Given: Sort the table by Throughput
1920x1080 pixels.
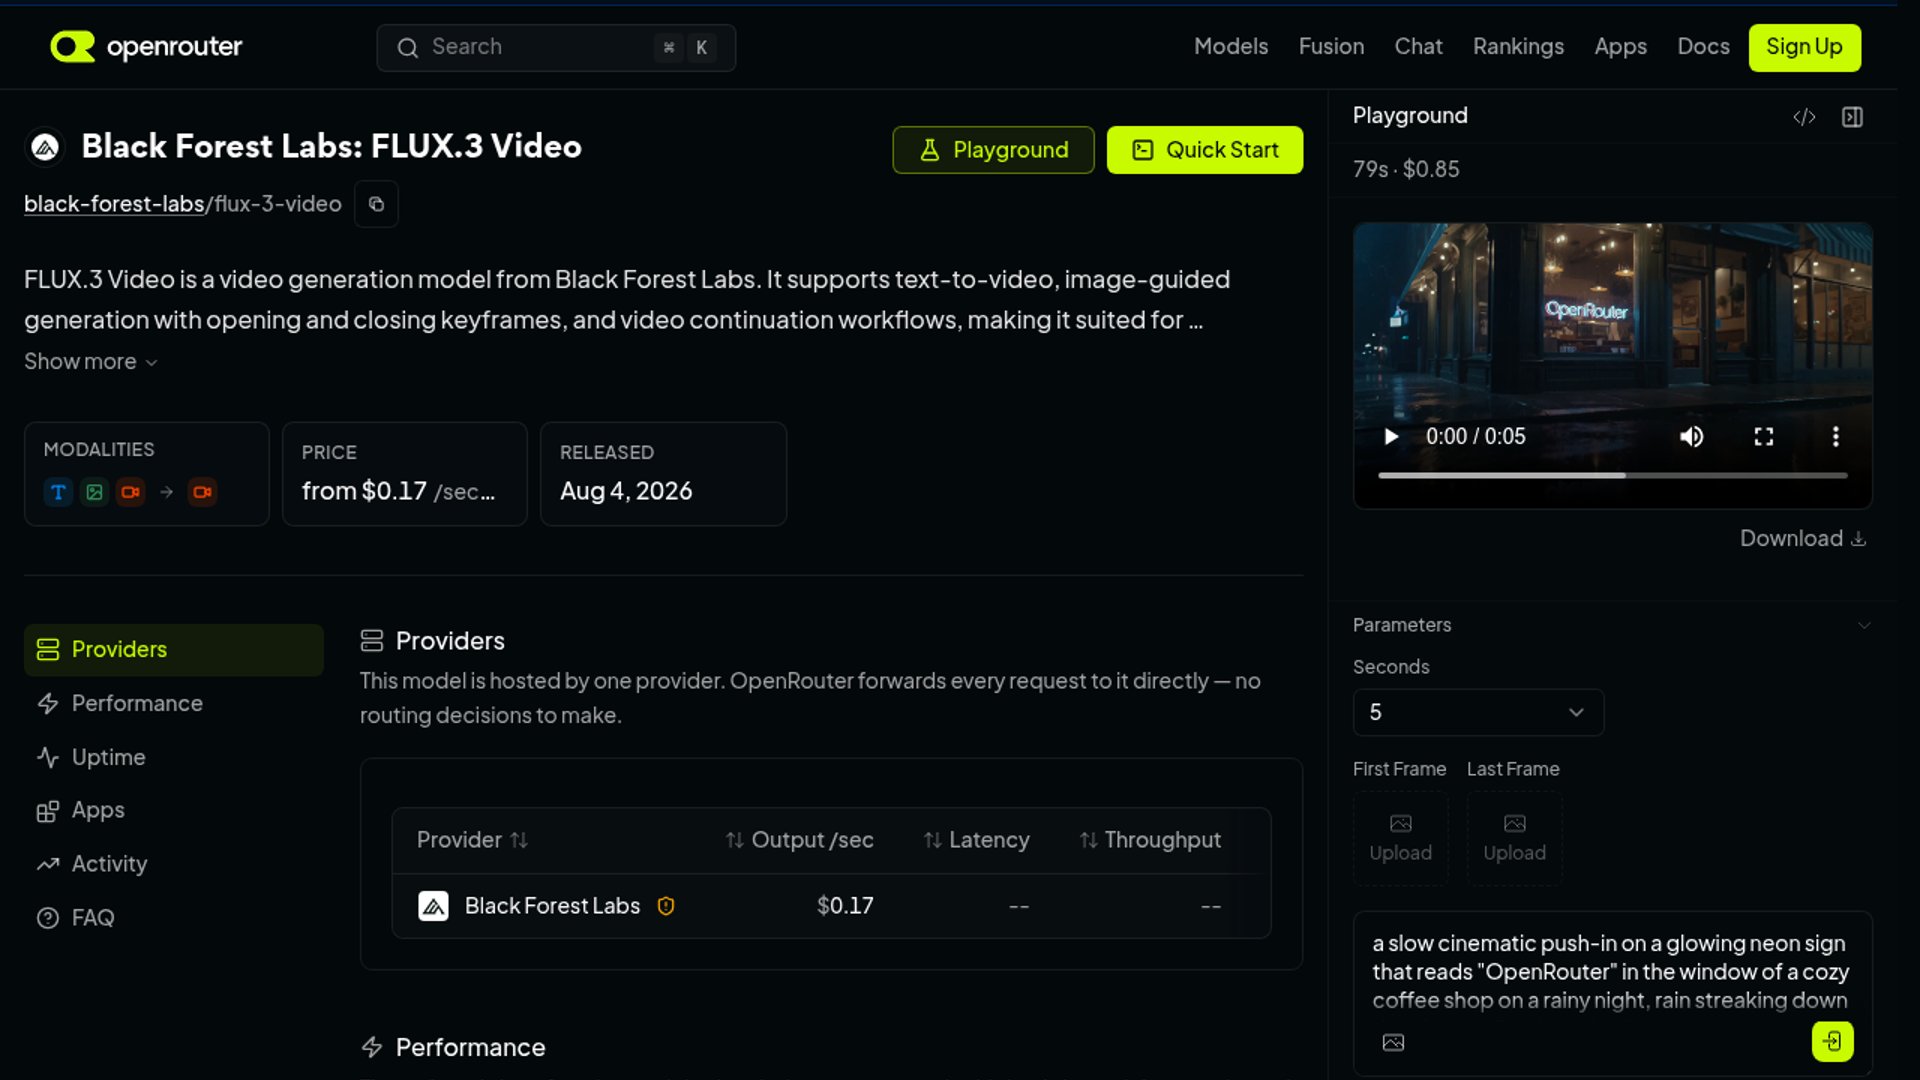Looking at the screenshot, I should (x=1150, y=840).
